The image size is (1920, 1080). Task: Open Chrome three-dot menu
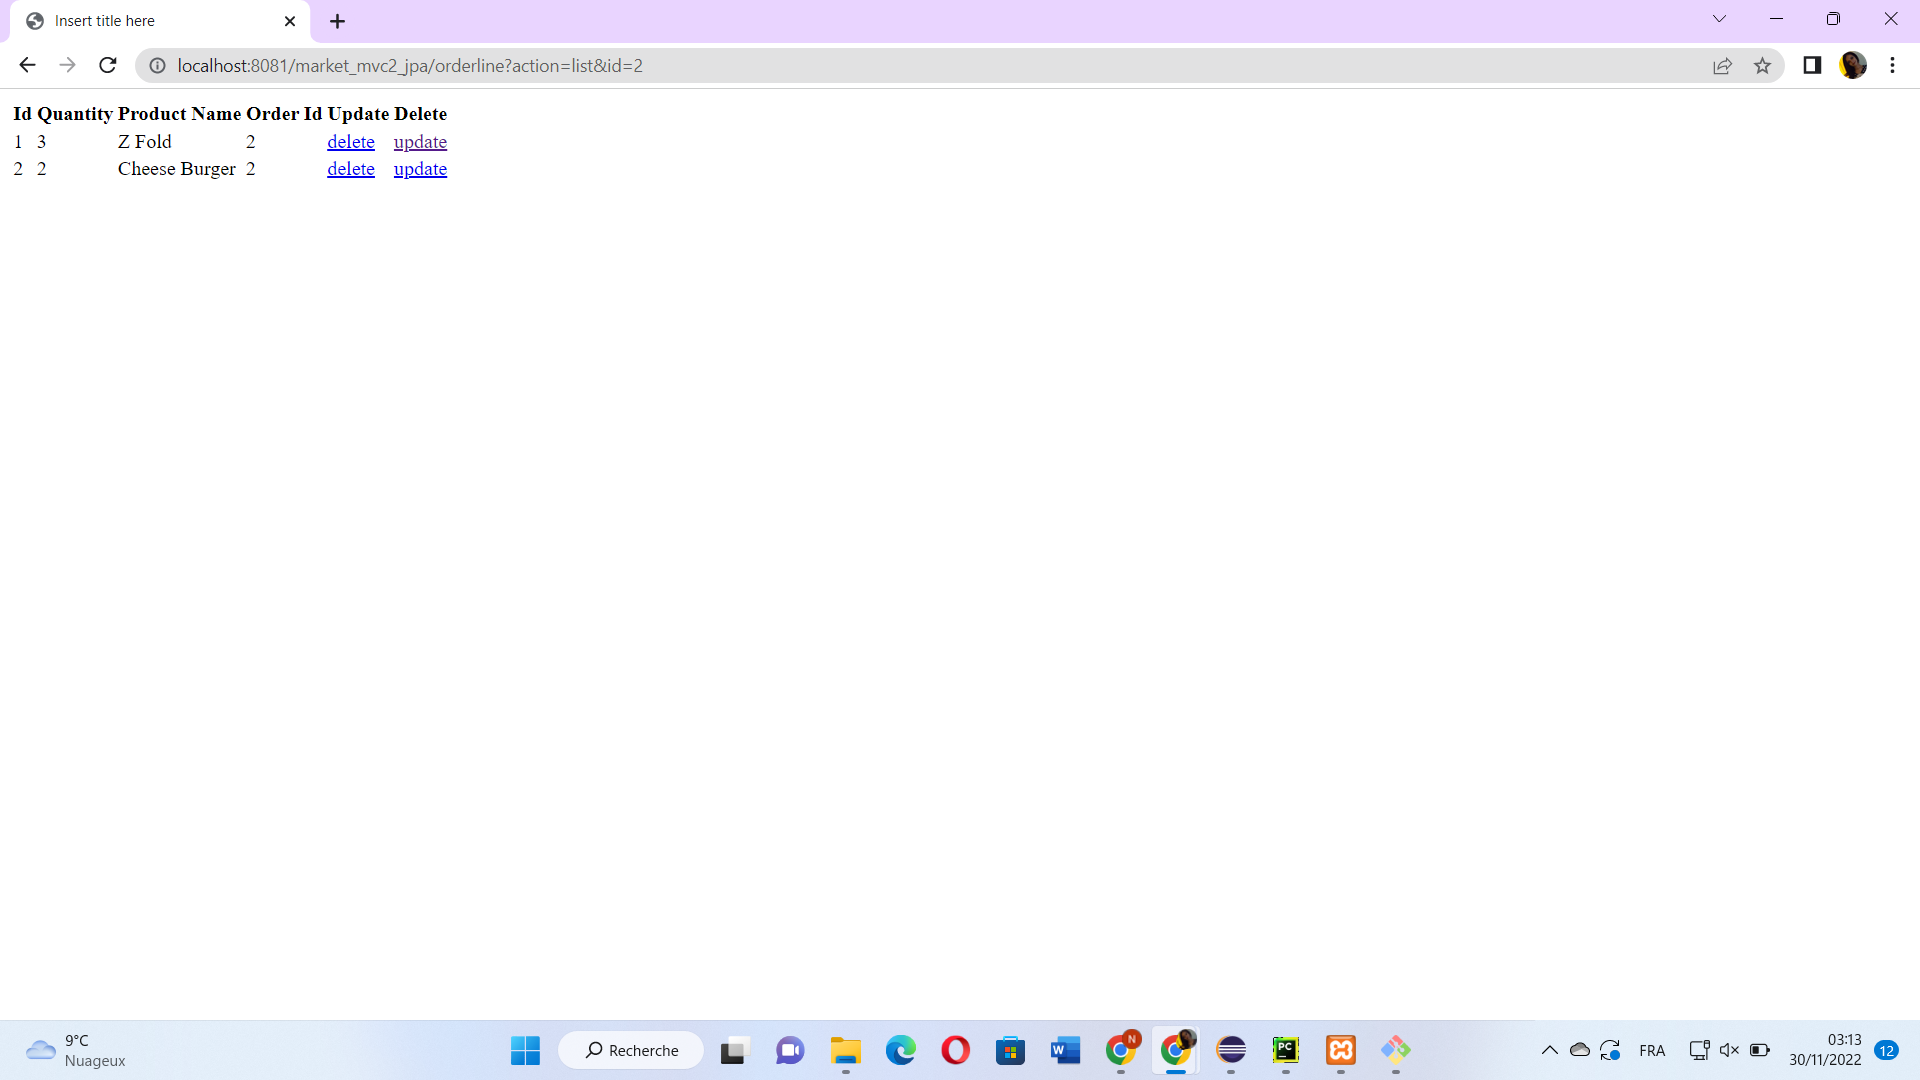pyautogui.click(x=1892, y=65)
